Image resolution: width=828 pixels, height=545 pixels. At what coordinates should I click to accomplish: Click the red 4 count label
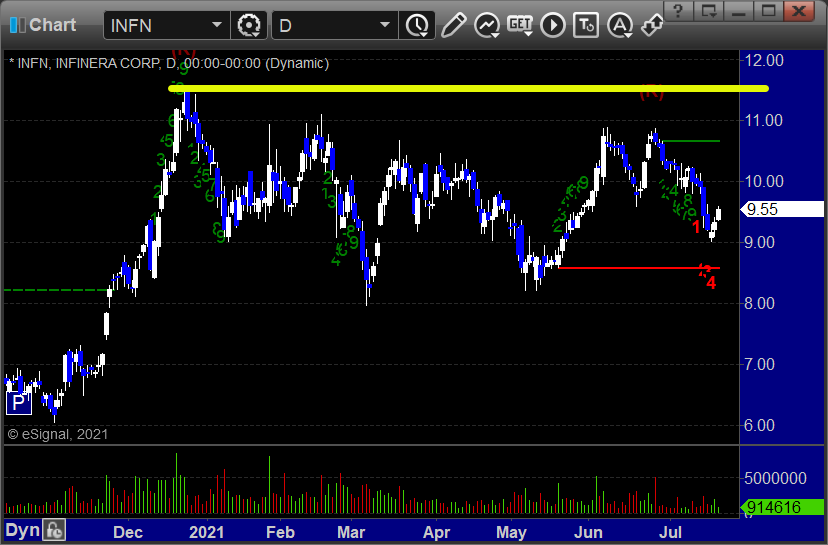711,283
